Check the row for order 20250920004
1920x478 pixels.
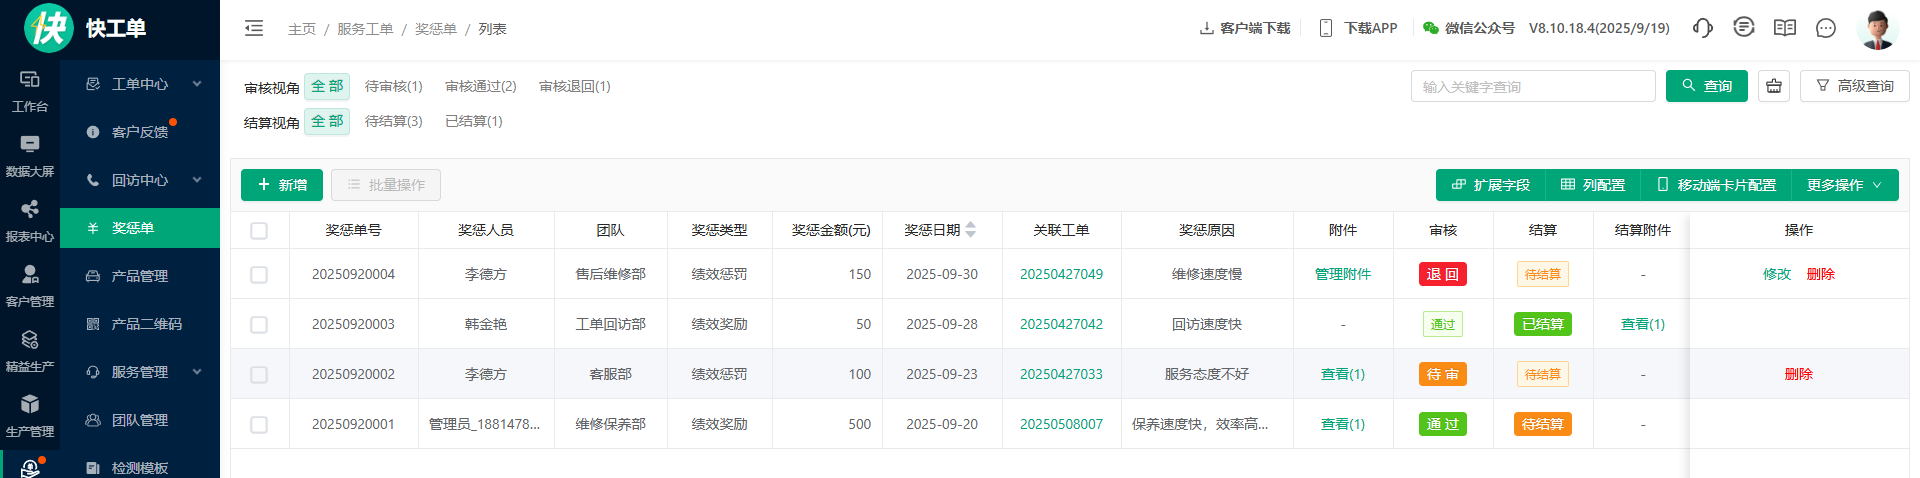pyautogui.click(x=259, y=274)
